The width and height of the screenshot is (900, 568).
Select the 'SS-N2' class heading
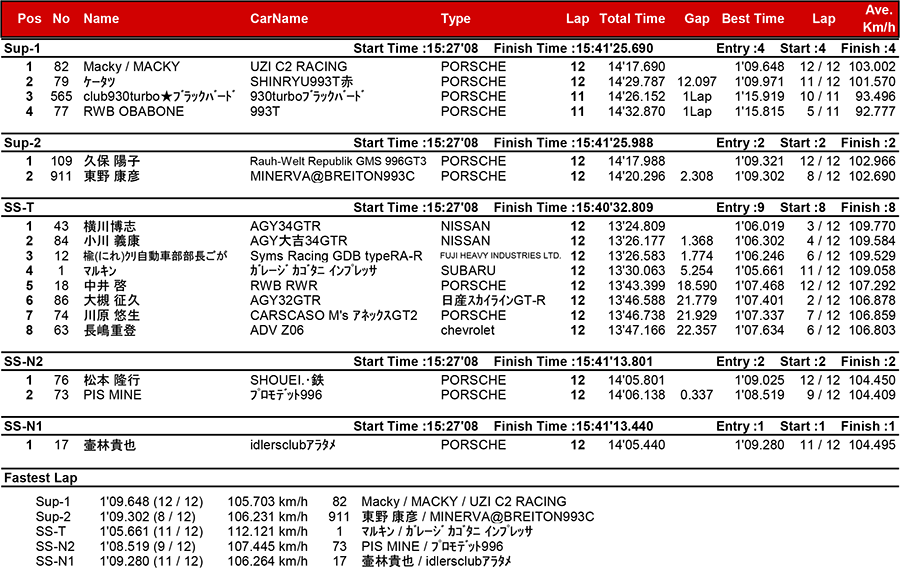tap(24, 361)
